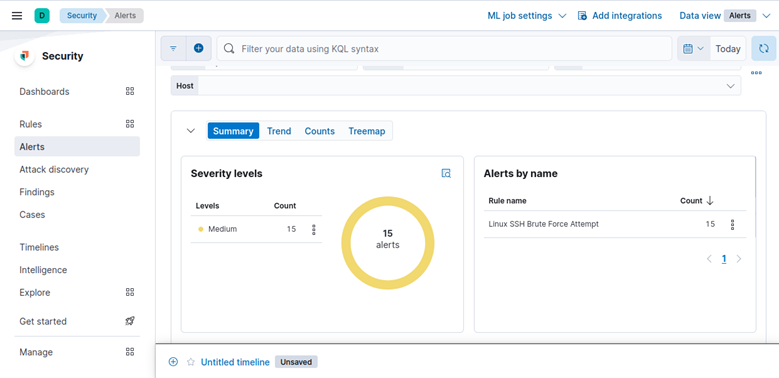Open ML job settings dropdown
Image resolution: width=779 pixels, height=378 pixels.
[527, 16]
